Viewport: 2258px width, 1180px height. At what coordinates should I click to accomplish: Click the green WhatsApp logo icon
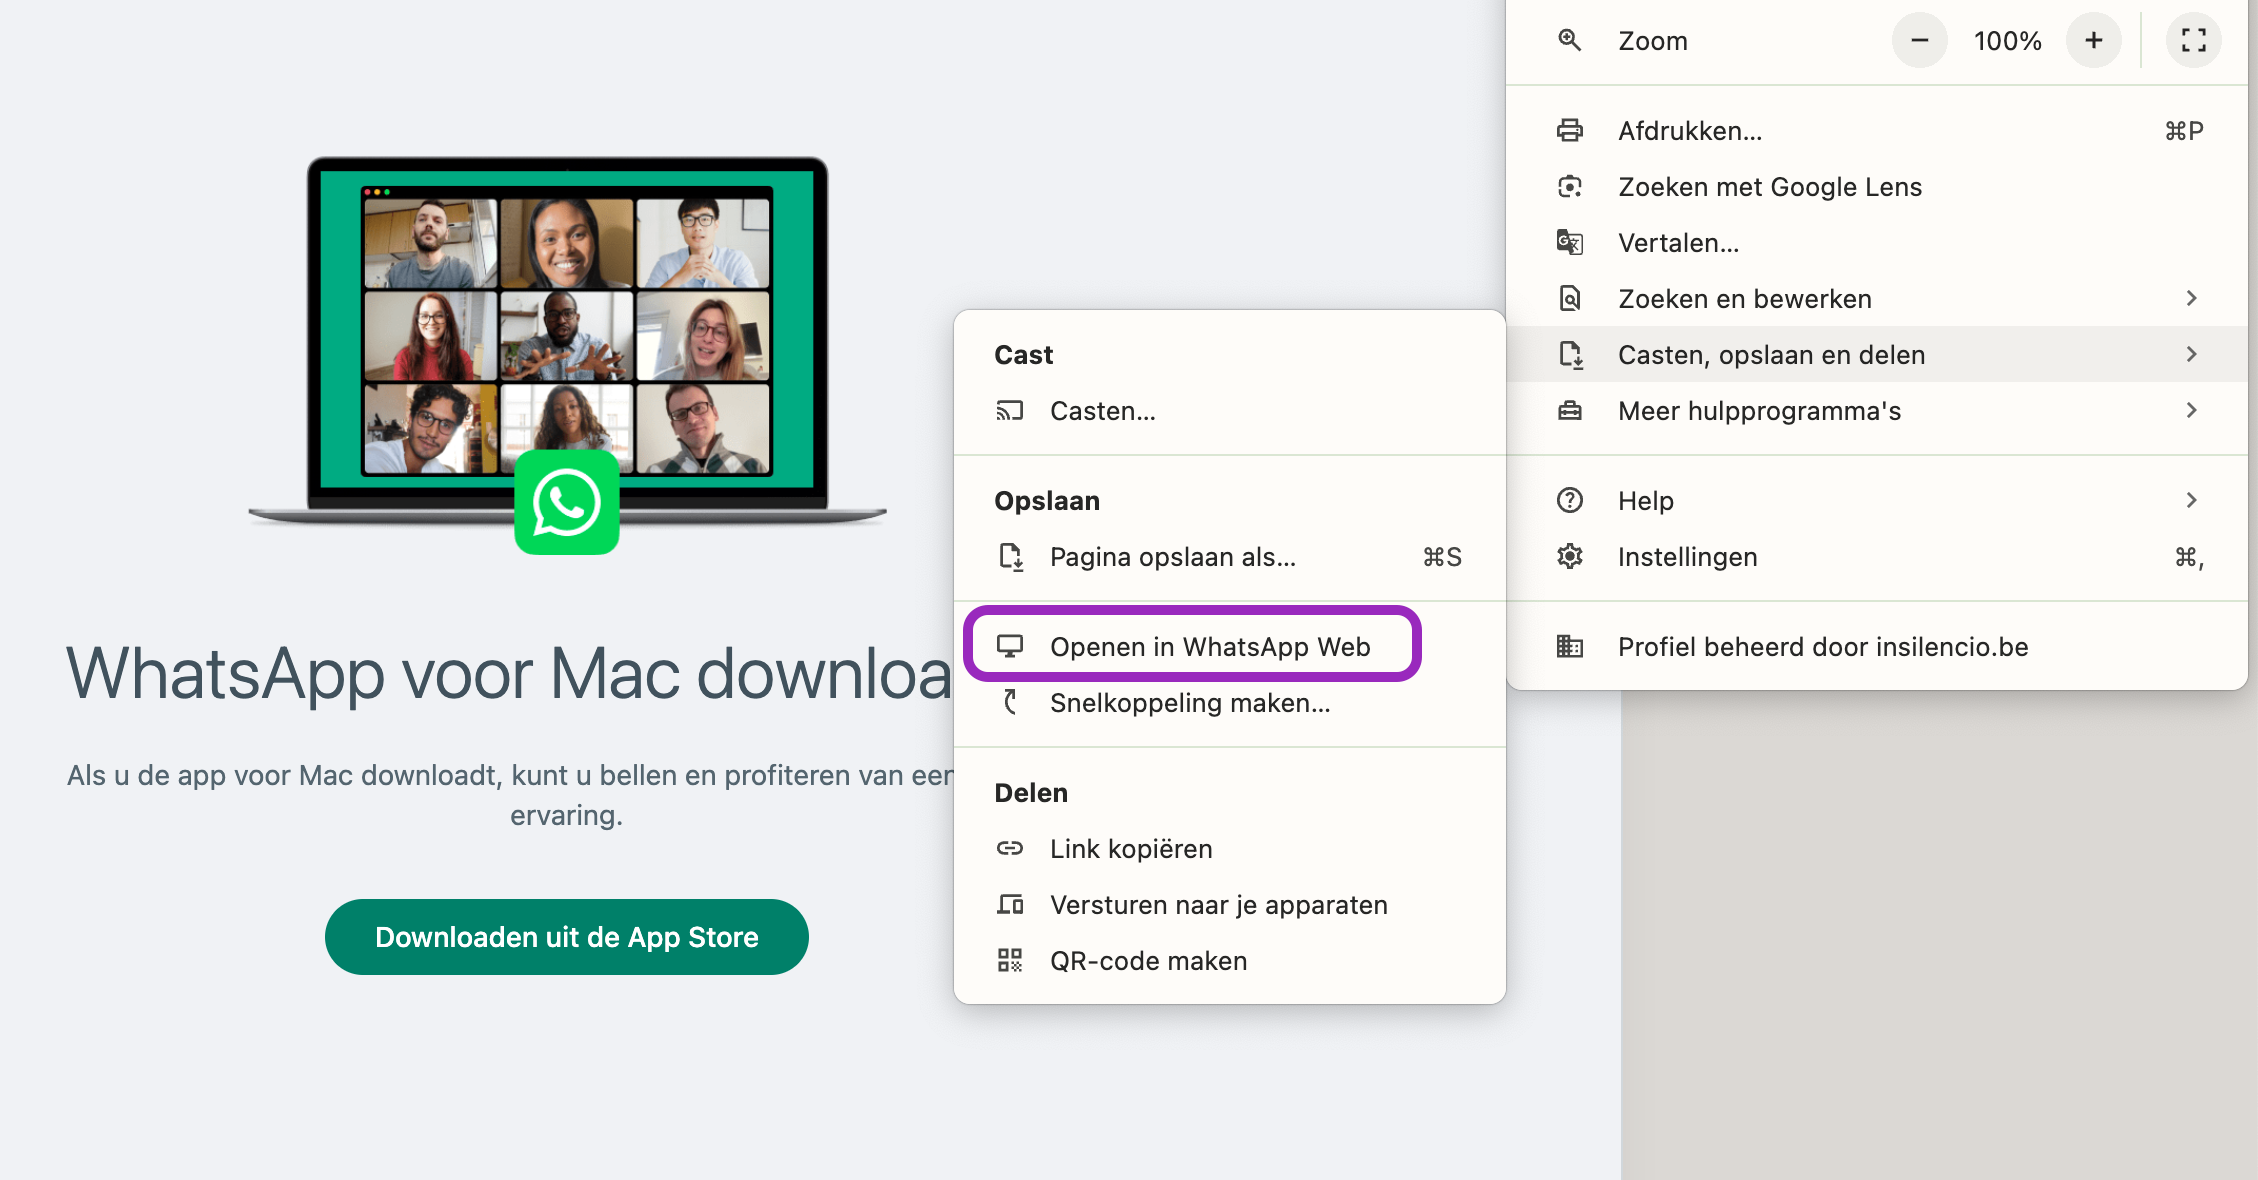click(566, 503)
